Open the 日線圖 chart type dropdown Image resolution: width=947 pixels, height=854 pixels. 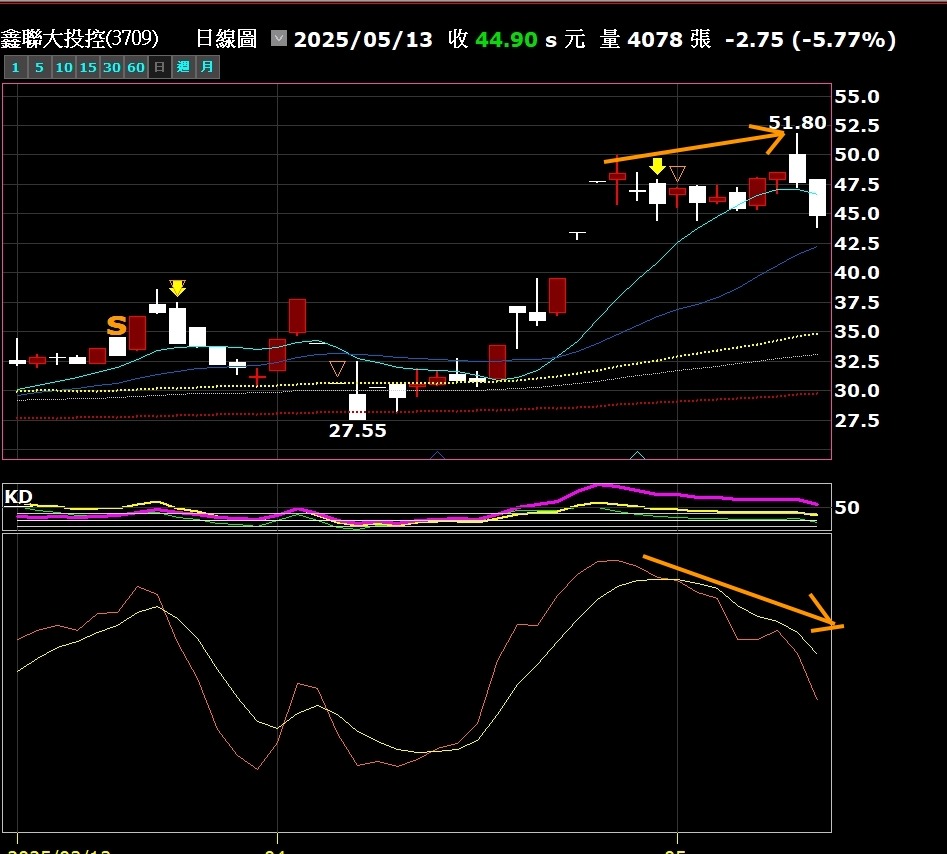[x=279, y=39]
